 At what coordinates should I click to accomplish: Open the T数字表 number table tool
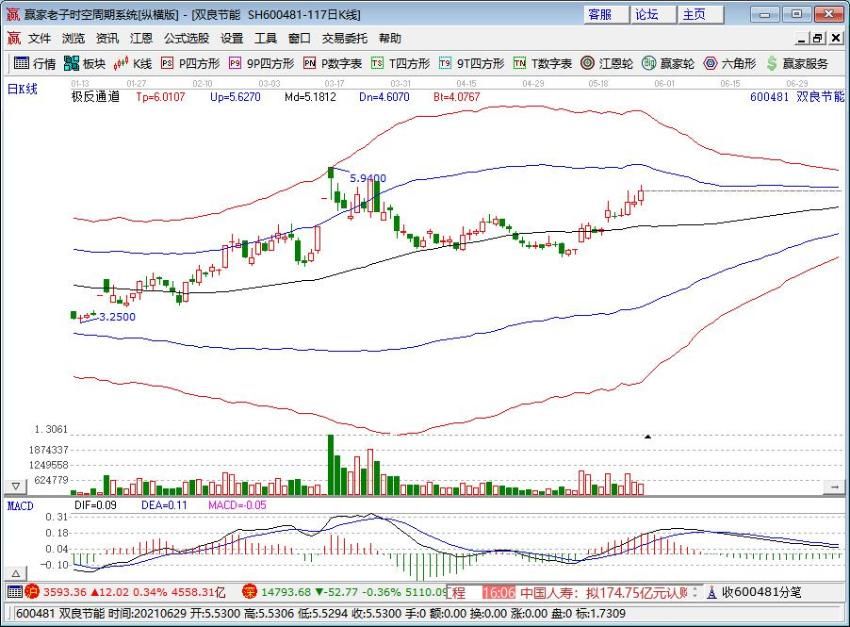coord(519,63)
